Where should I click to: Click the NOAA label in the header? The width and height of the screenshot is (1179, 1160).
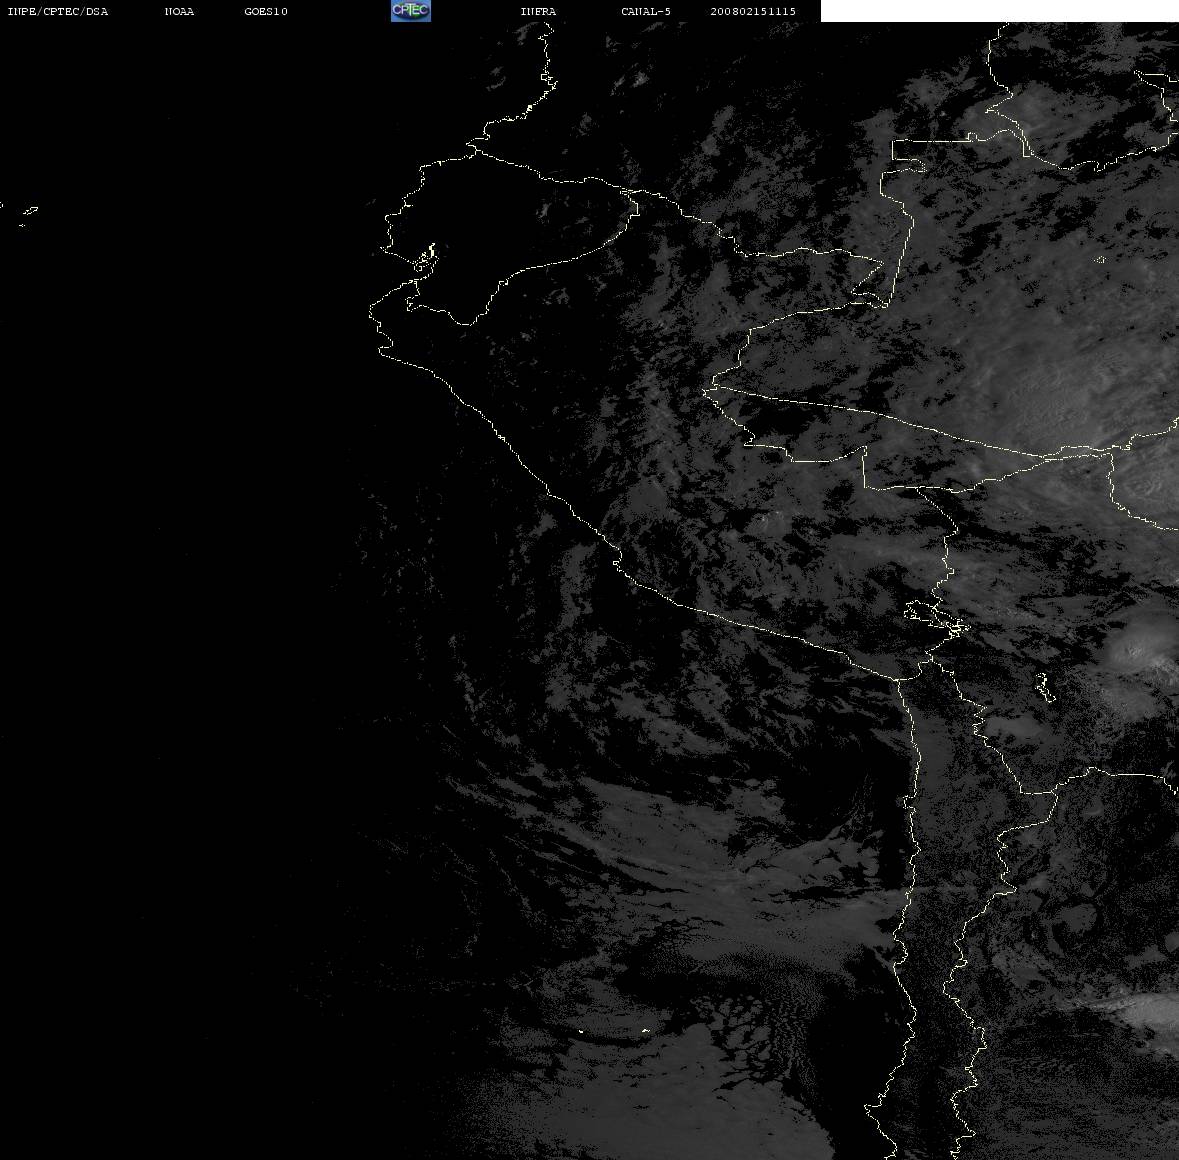click(x=179, y=11)
